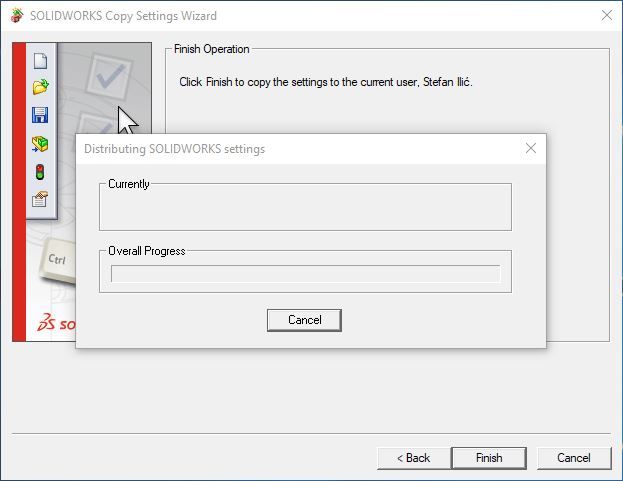Cancel the Distributing SOLIDWORKS settings operation
The width and height of the screenshot is (623, 481).
tap(304, 320)
